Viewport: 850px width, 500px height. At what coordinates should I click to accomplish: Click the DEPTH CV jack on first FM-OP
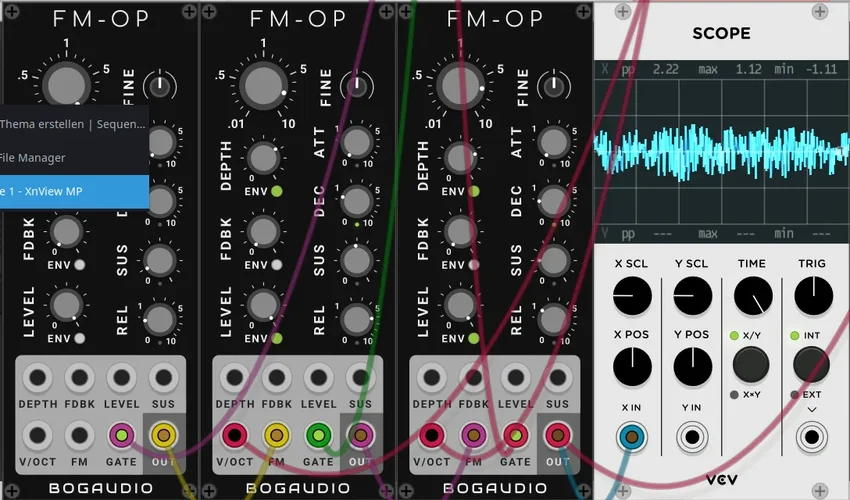37,377
